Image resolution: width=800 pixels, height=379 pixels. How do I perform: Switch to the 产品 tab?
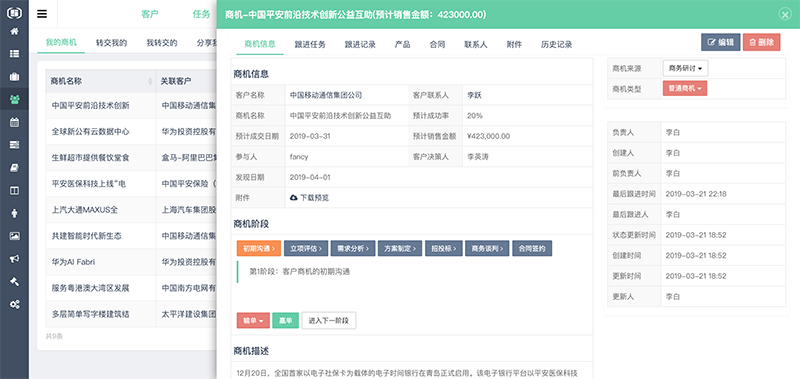pos(402,44)
